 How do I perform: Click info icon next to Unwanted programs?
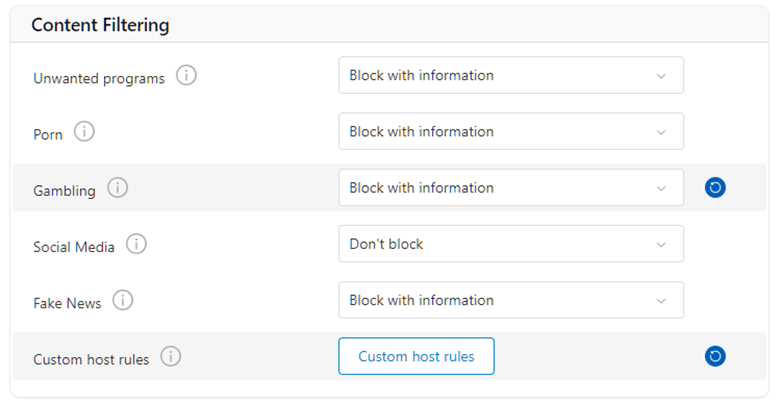(x=186, y=76)
